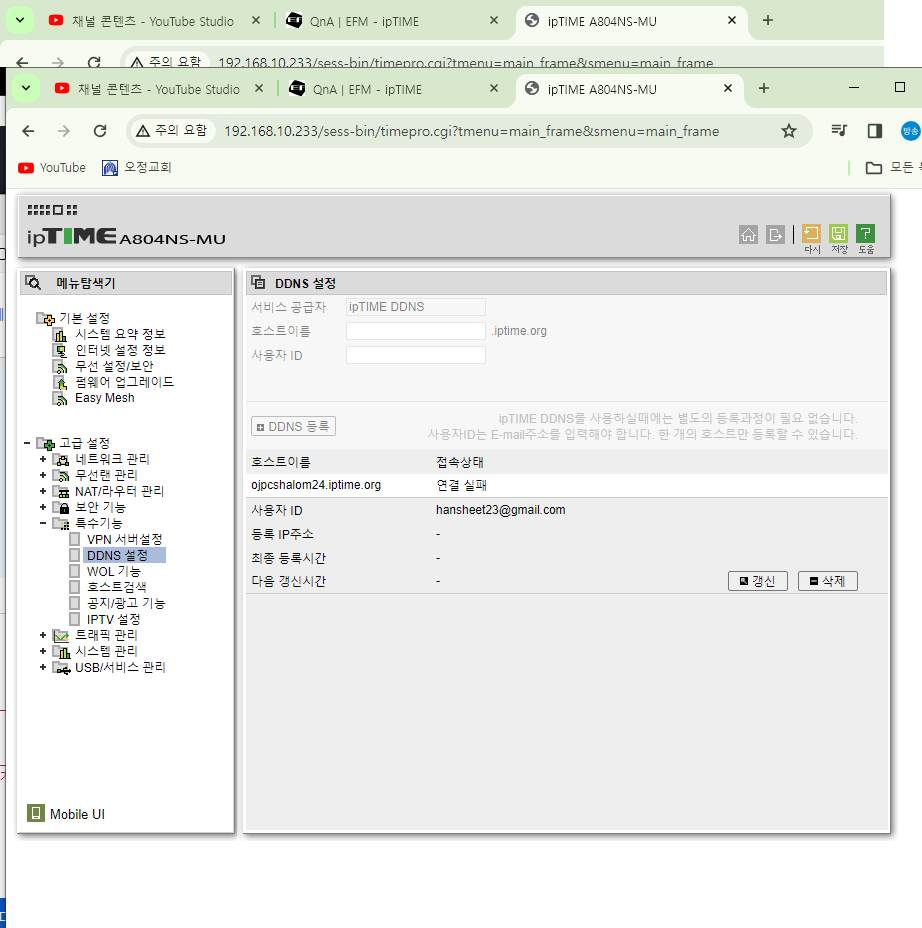Select the WOL 기능 menu item
922x928 pixels.
pyautogui.click(x=114, y=571)
